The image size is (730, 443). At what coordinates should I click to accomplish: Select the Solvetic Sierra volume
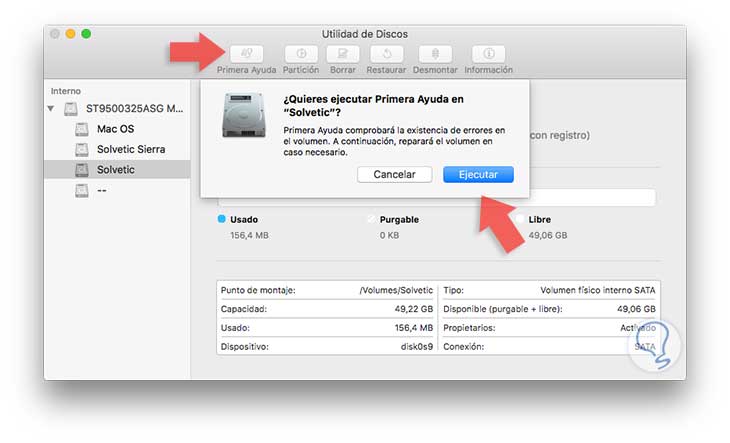click(x=131, y=149)
